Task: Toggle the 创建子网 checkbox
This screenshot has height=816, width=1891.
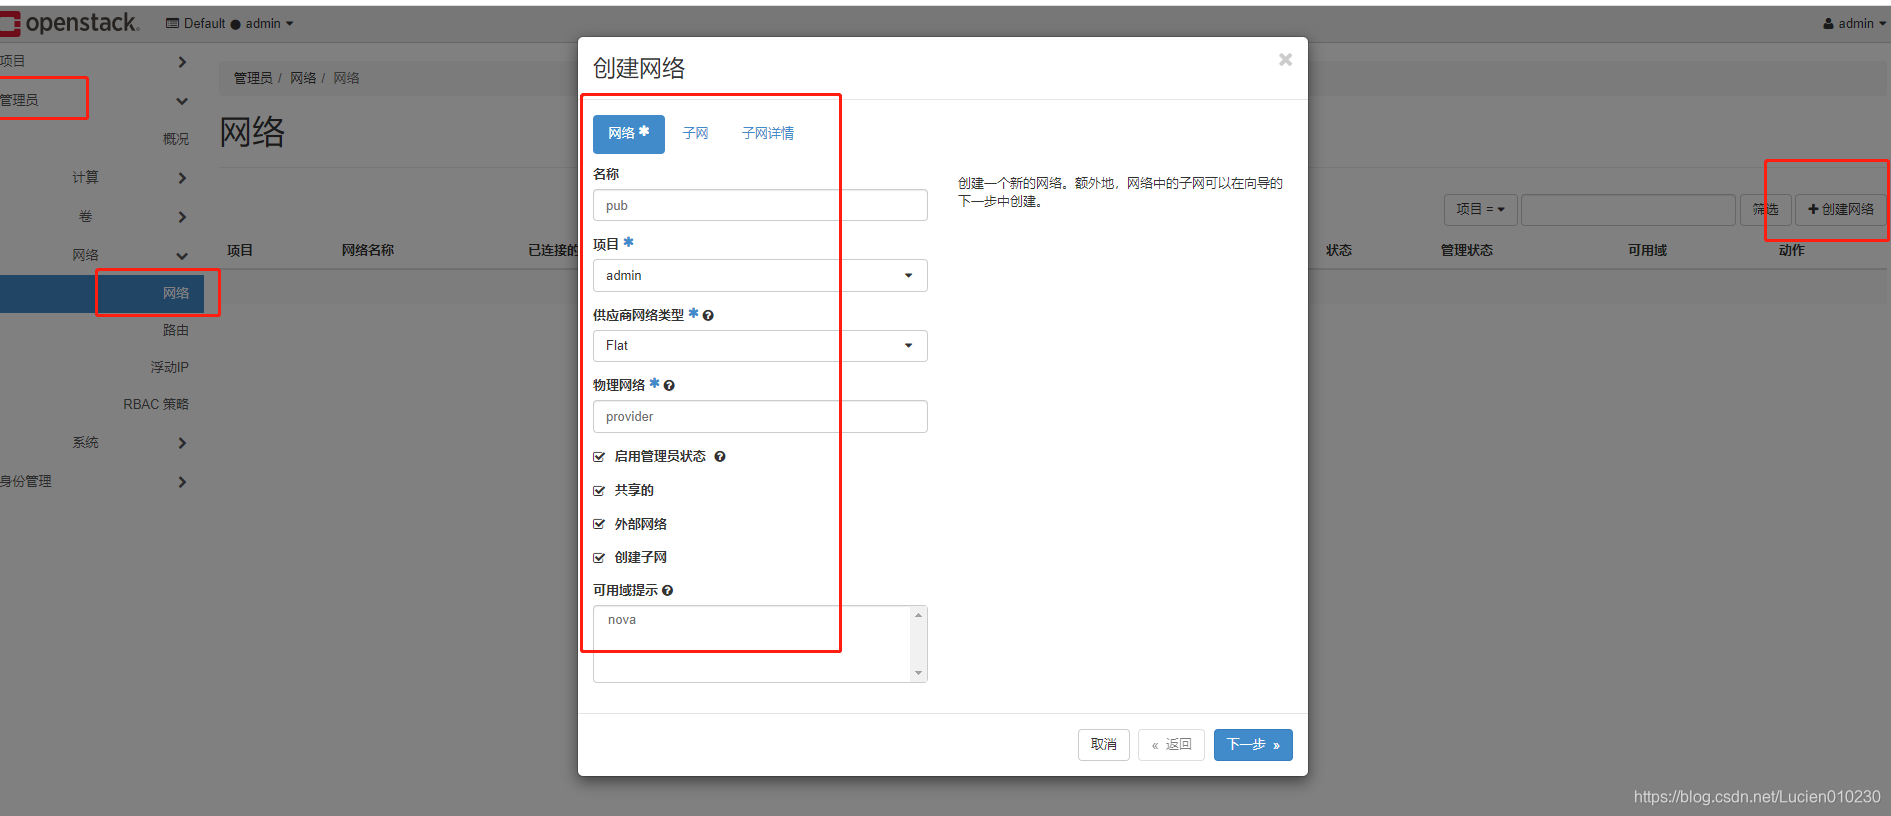Action: pyautogui.click(x=599, y=558)
